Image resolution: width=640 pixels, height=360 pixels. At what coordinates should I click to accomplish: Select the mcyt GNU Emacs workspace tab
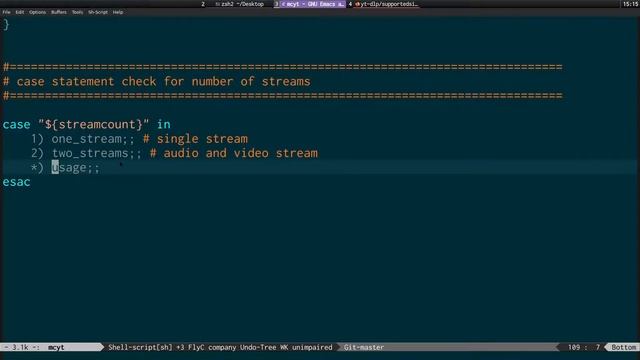(x=310, y=4)
